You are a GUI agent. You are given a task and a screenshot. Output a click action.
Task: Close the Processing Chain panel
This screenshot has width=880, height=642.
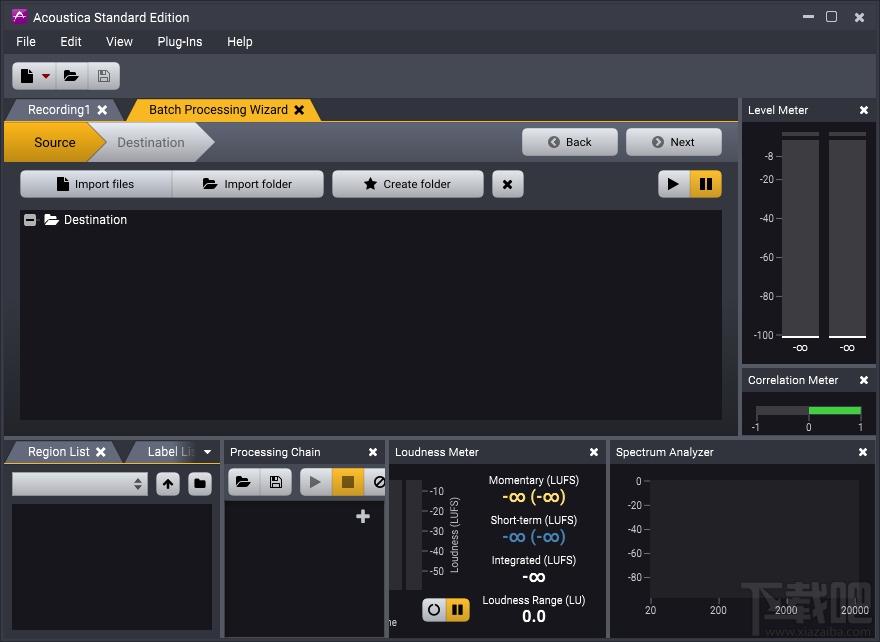373,452
